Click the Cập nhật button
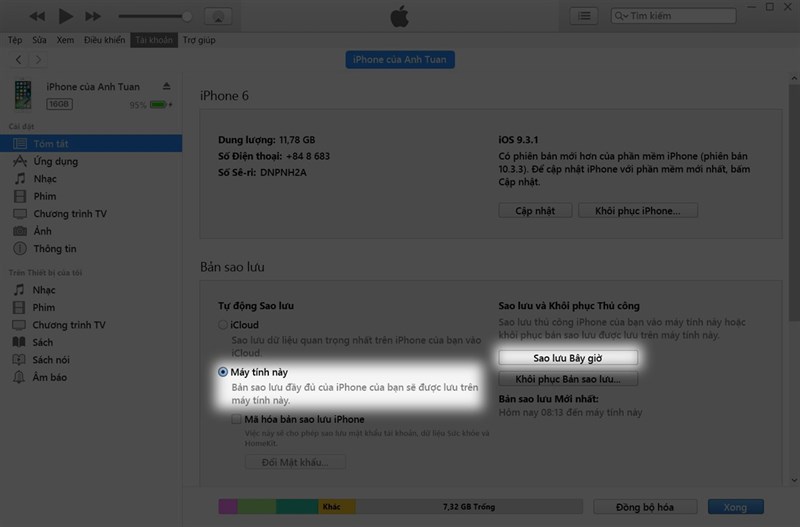 (x=535, y=211)
